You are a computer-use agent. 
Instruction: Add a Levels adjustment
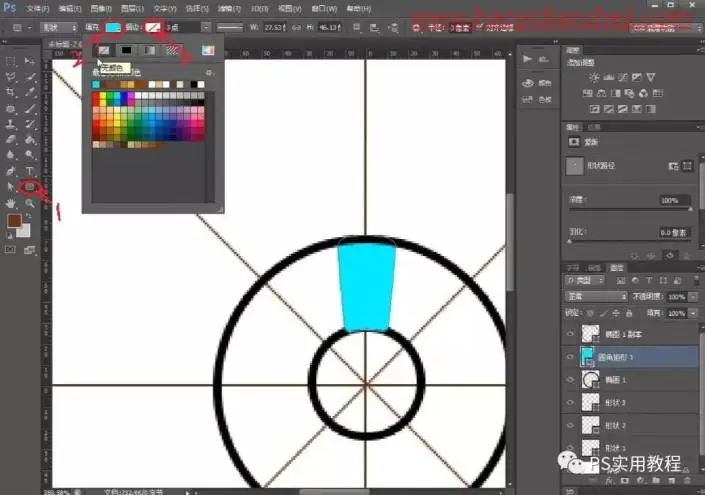[608, 77]
